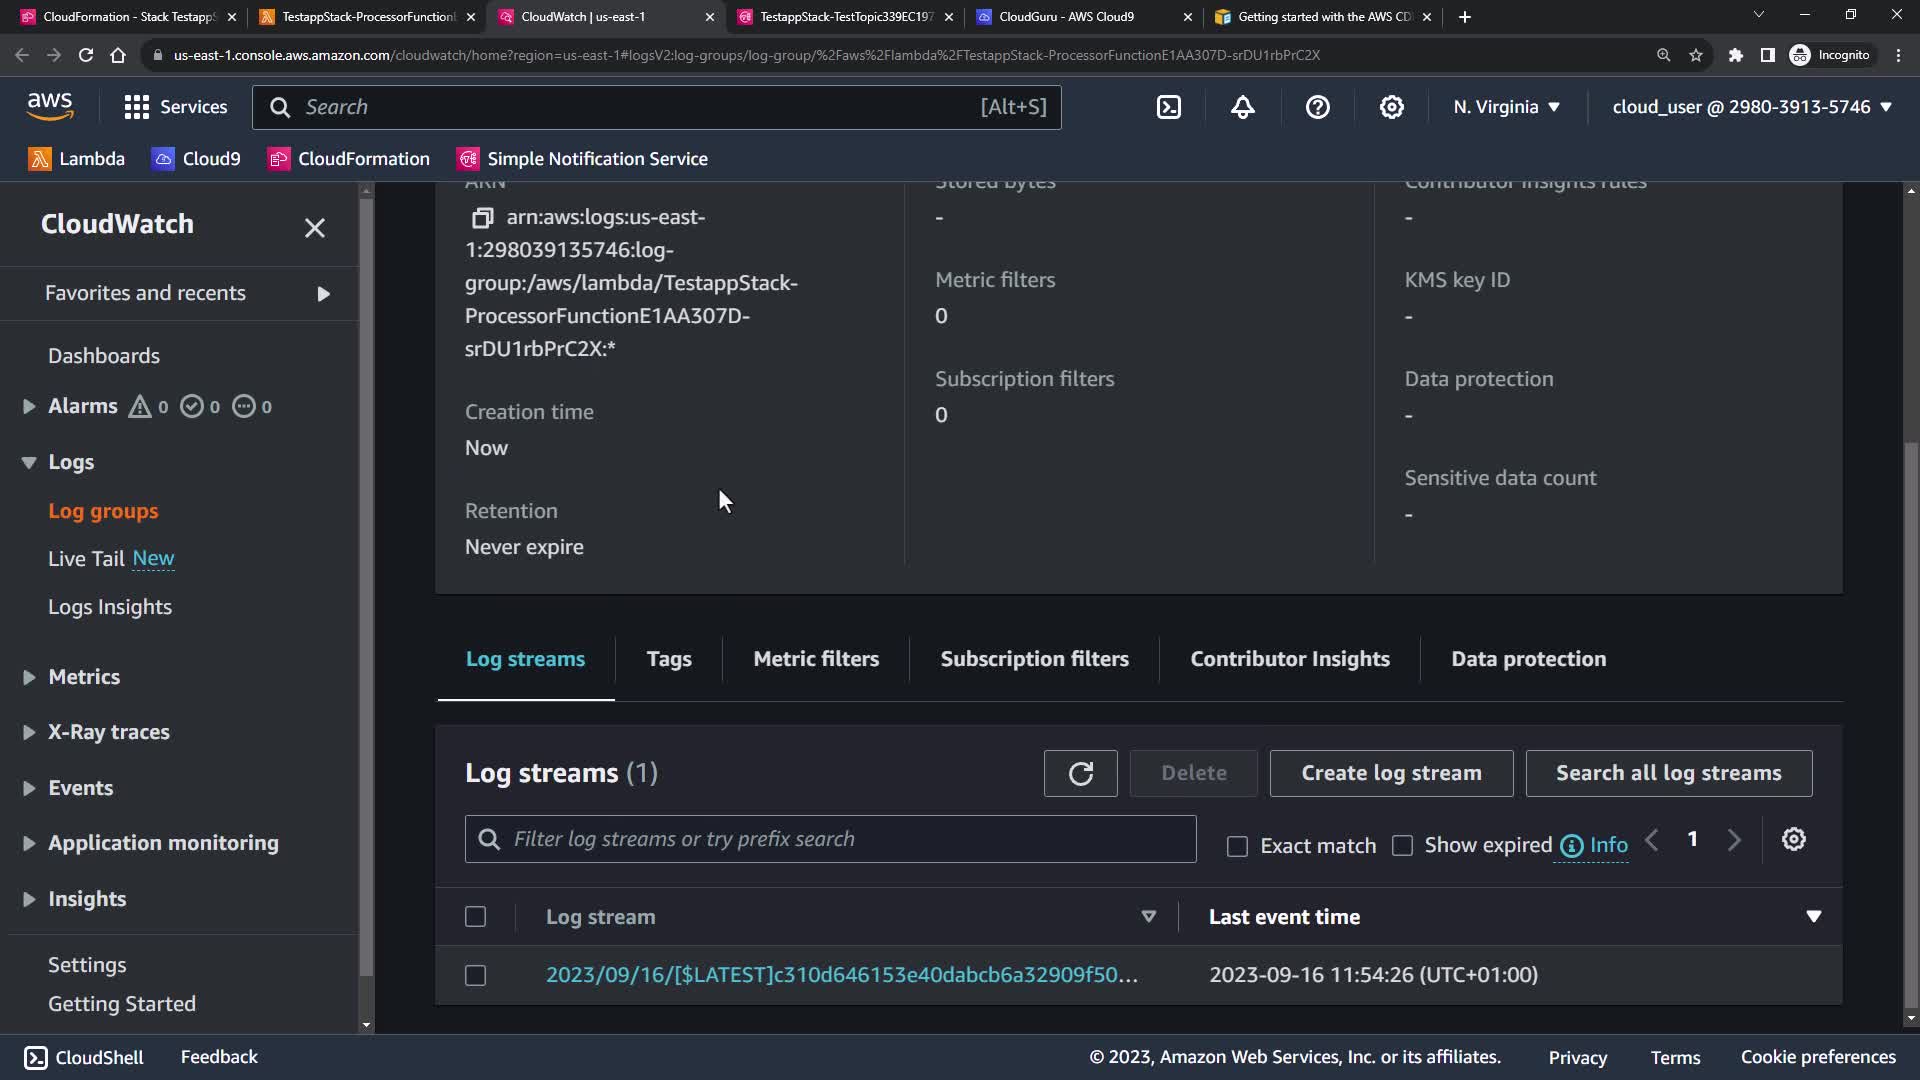Viewport: 1920px width, 1080px height.
Task: Close the CloudWatch side navigation panel
Action: click(x=315, y=228)
